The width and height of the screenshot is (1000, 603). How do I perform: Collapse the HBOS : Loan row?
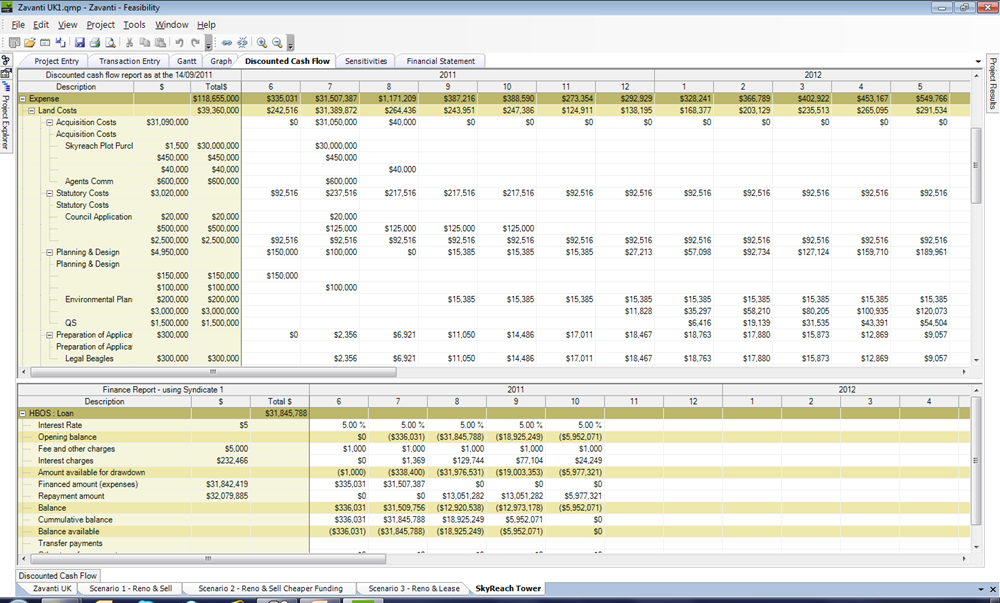pyautogui.click(x=22, y=412)
